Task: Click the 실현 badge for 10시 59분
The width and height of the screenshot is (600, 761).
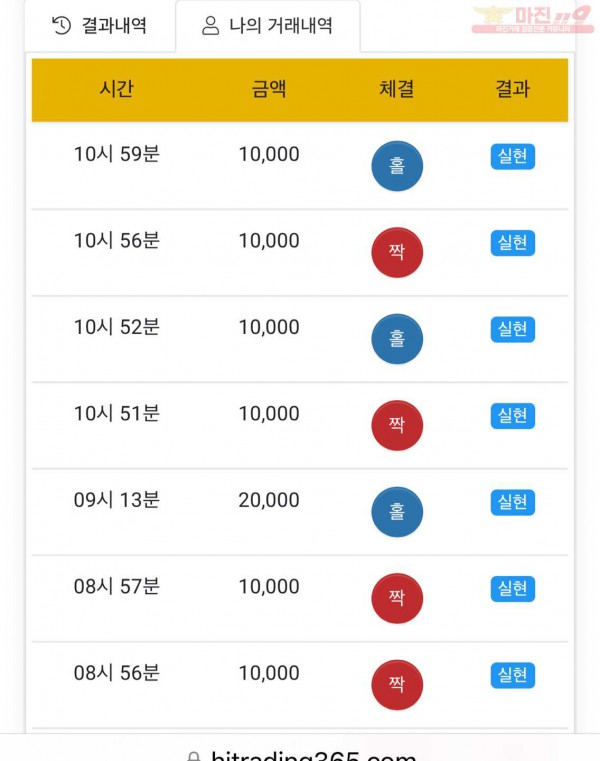Action: (513, 157)
